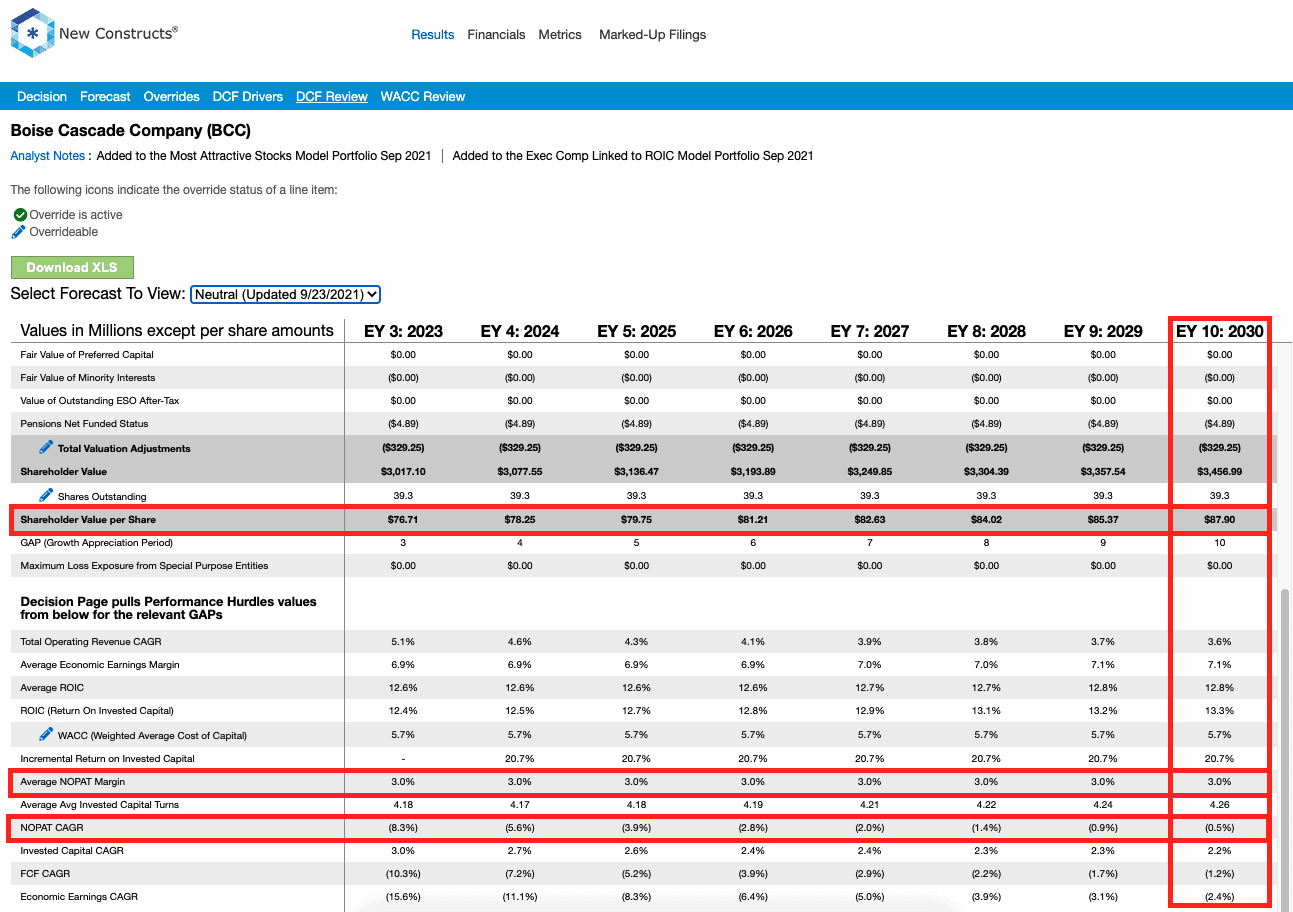Click the 4.26 invested capital turns cell
Viewport: 1293px width, 912px height.
[1220, 804]
